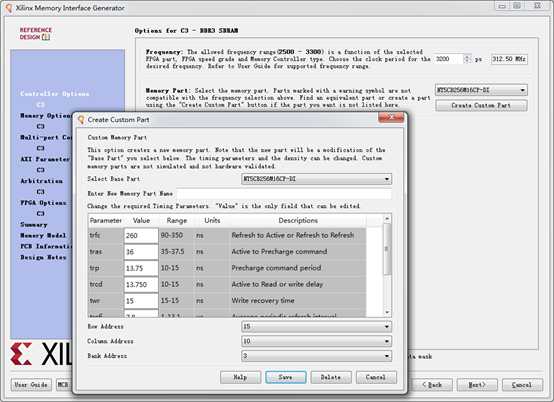Click 'Refresh to Active or Refresh to Refresh' description
The width and height of the screenshot is (554, 402).
click(293, 235)
